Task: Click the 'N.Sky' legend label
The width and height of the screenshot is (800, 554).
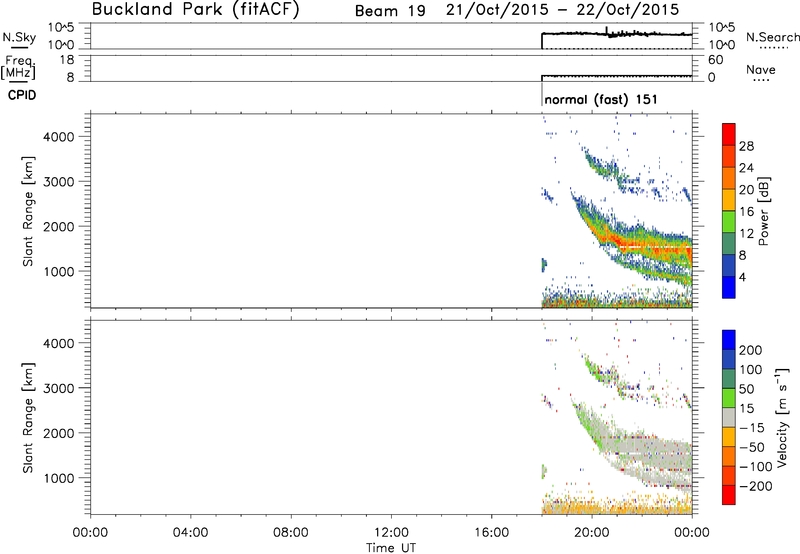Action: [19, 37]
